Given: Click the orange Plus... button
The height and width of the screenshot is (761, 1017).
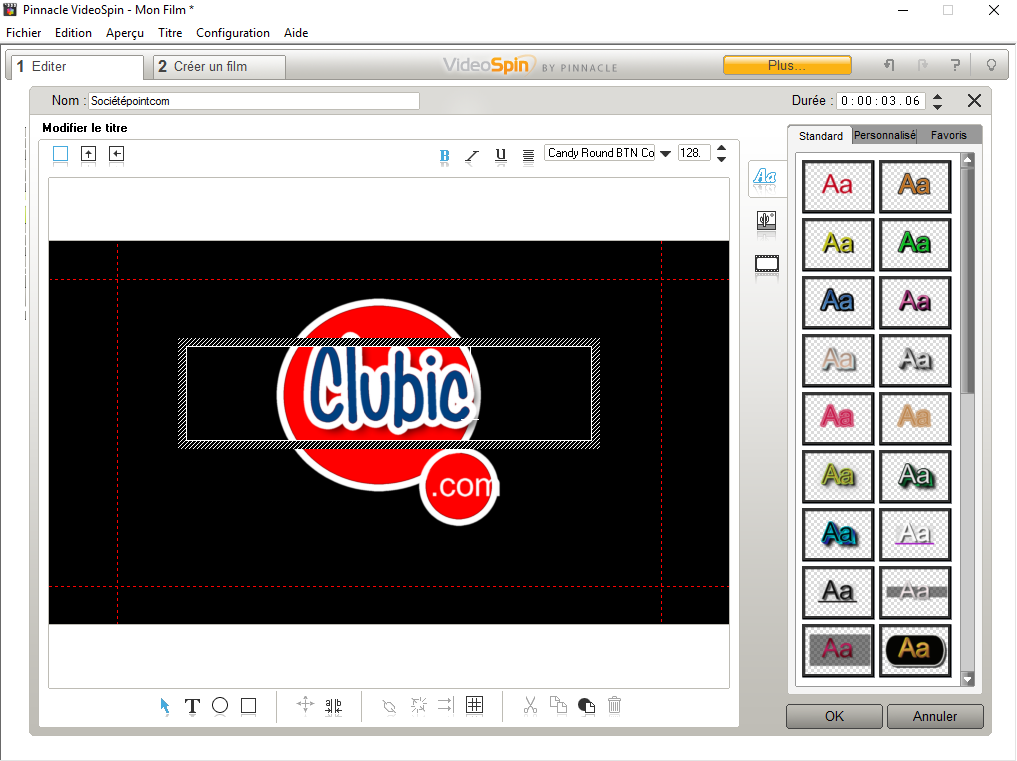Looking at the screenshot, I should click(787, 65).
